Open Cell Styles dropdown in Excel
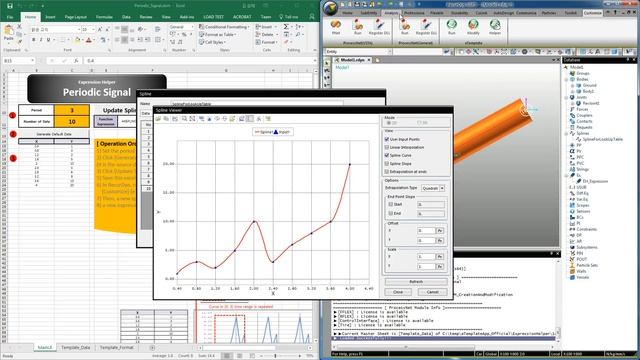The width and height of the screenshot is (640, 360). pos(212,42)
